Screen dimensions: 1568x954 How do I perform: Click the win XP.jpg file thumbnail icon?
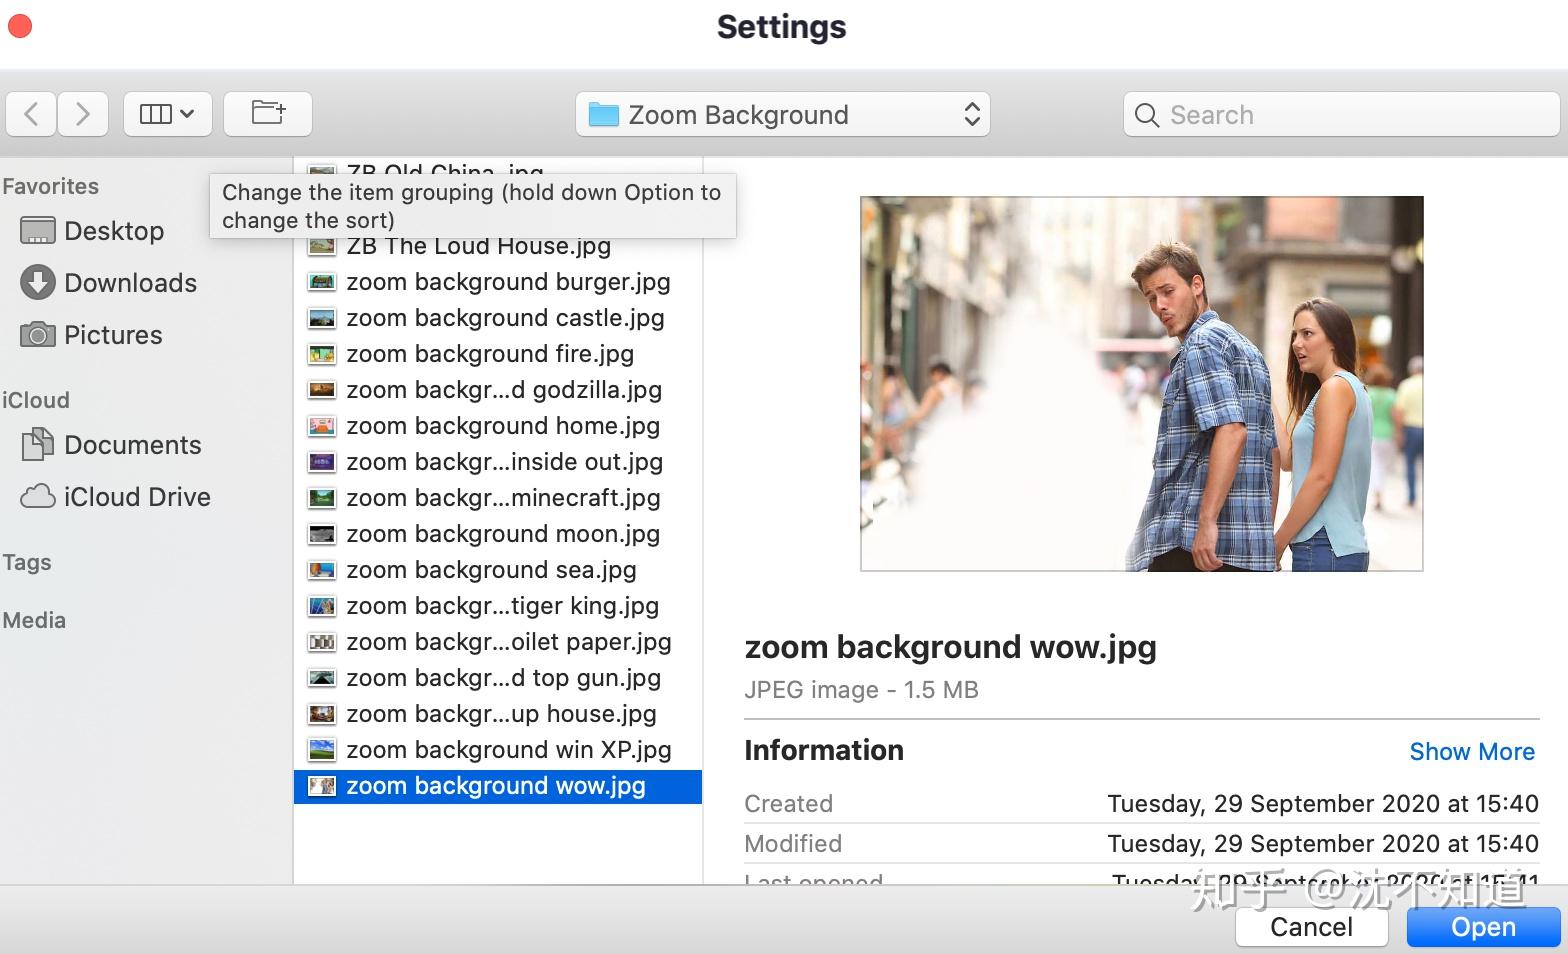click(322, 750)
